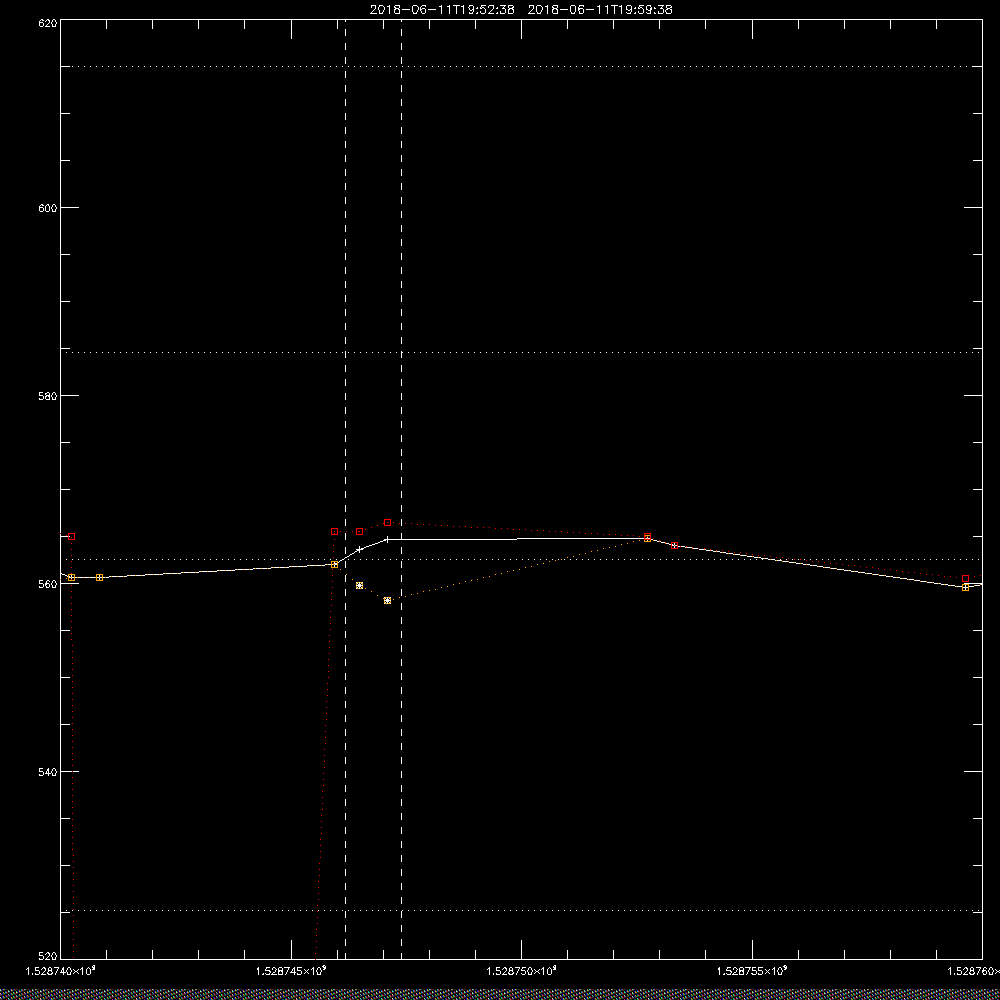The image size is (1000, 1000).
Task: Select the orange square at the far right end
Action: pyautogui.click(x=966, y=587)
